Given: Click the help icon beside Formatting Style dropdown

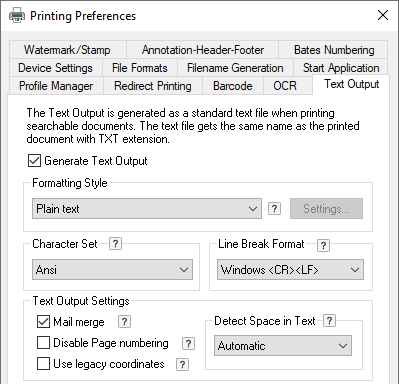Looking at the screenshot, I should click(274, 209).
